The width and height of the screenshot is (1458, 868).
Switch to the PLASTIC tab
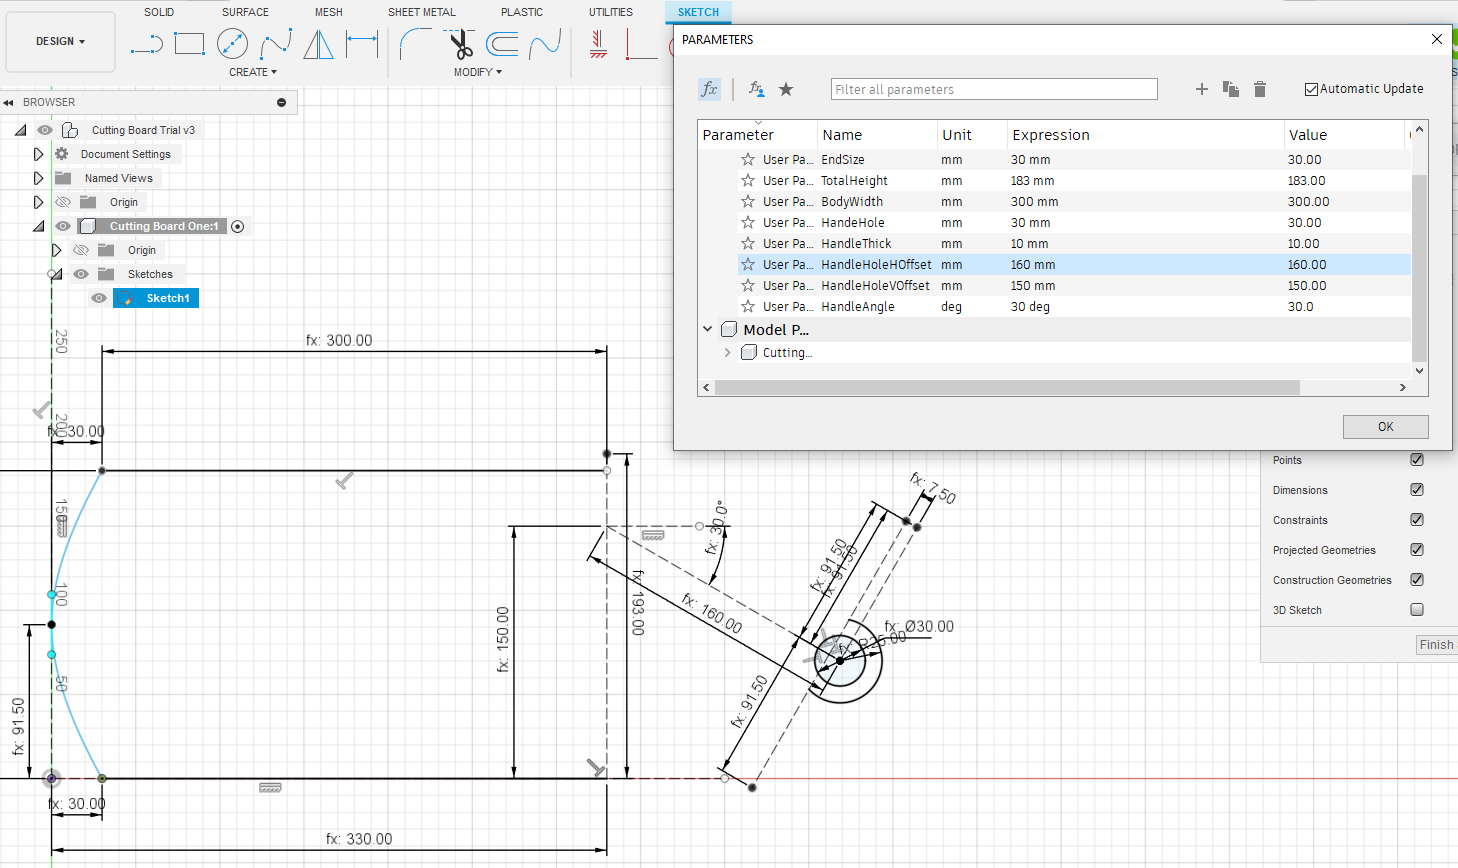pyautogui.click(x=522, y=12)
